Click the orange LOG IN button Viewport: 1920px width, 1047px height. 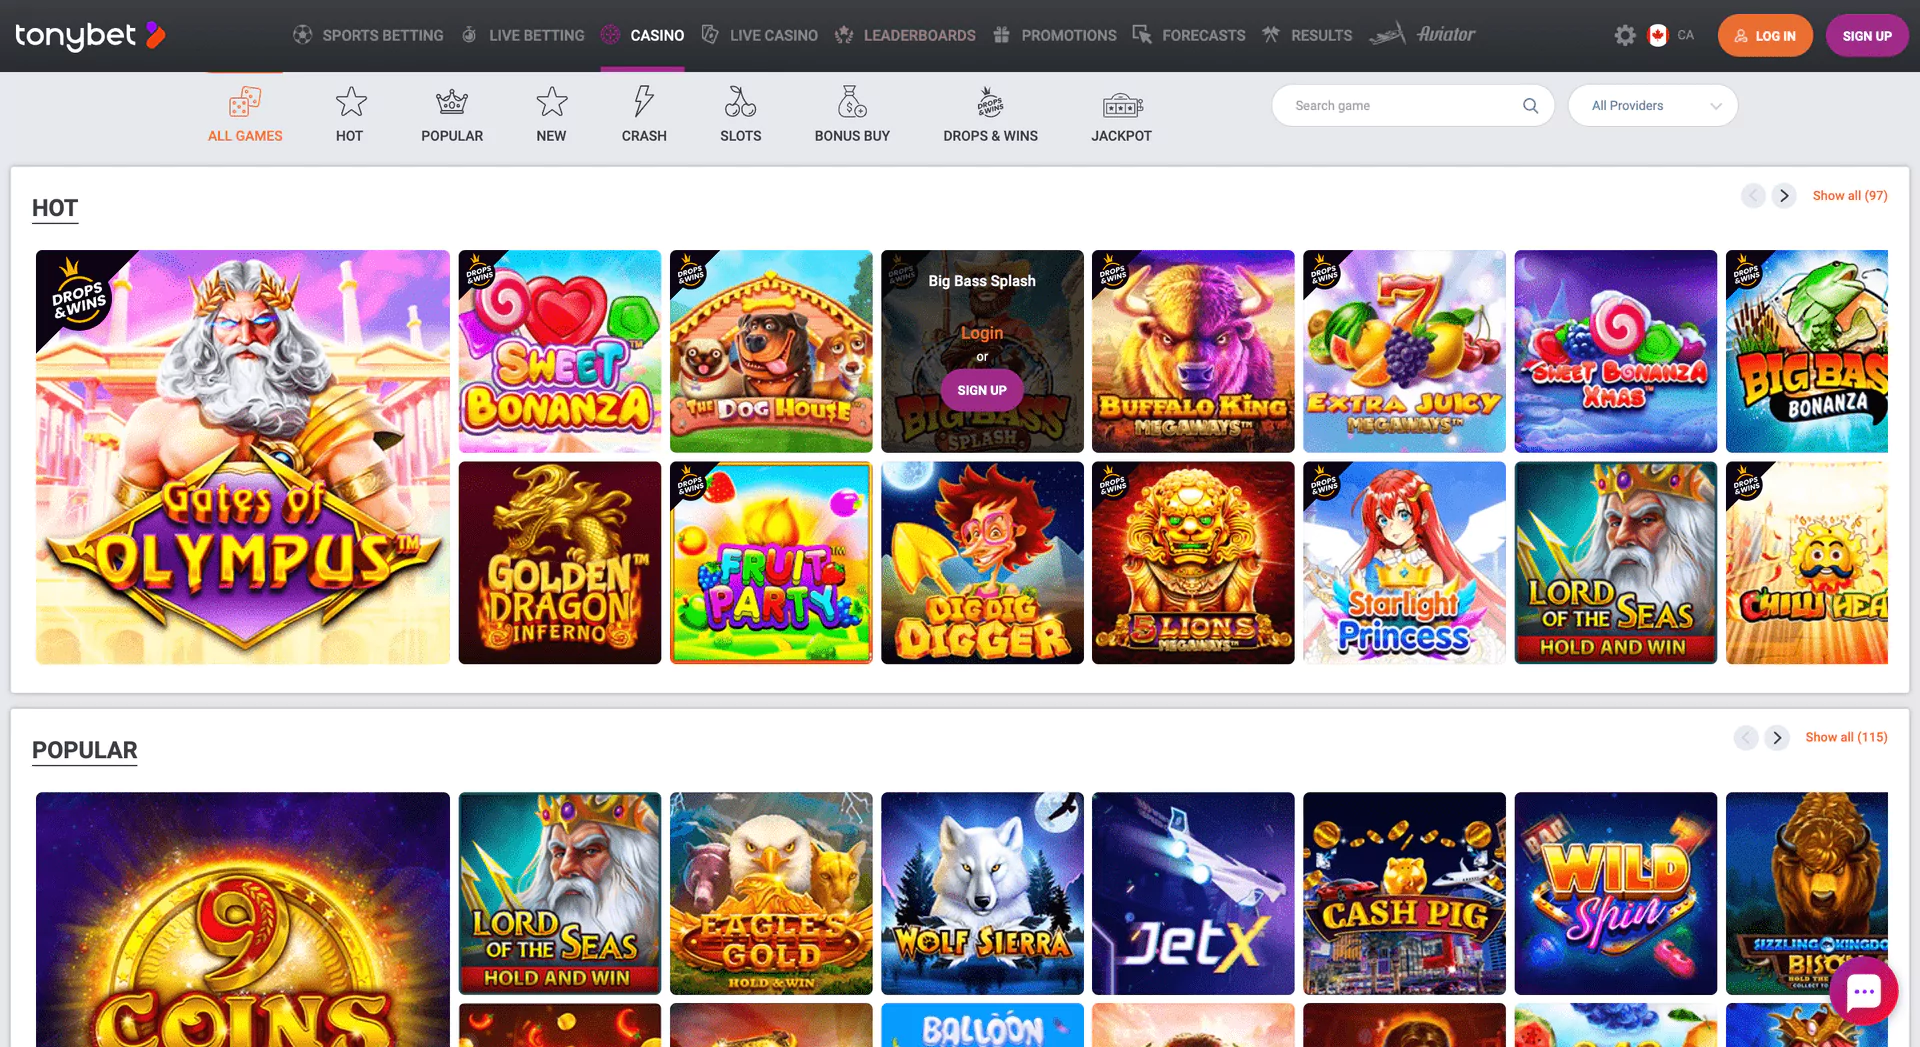pyautogui.click(x=1765, y=35)
